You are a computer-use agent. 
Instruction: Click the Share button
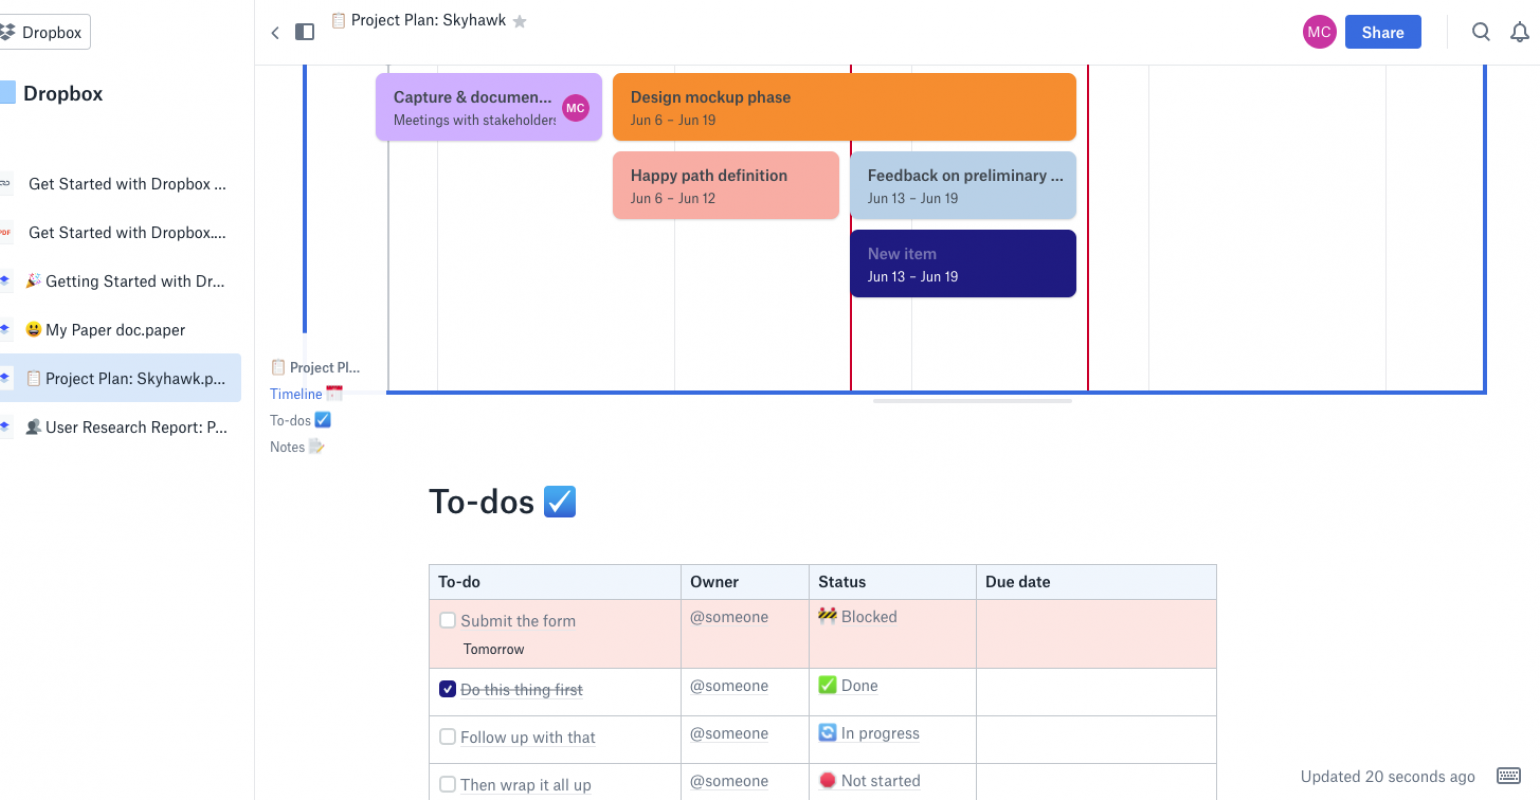pos(1383,31)
